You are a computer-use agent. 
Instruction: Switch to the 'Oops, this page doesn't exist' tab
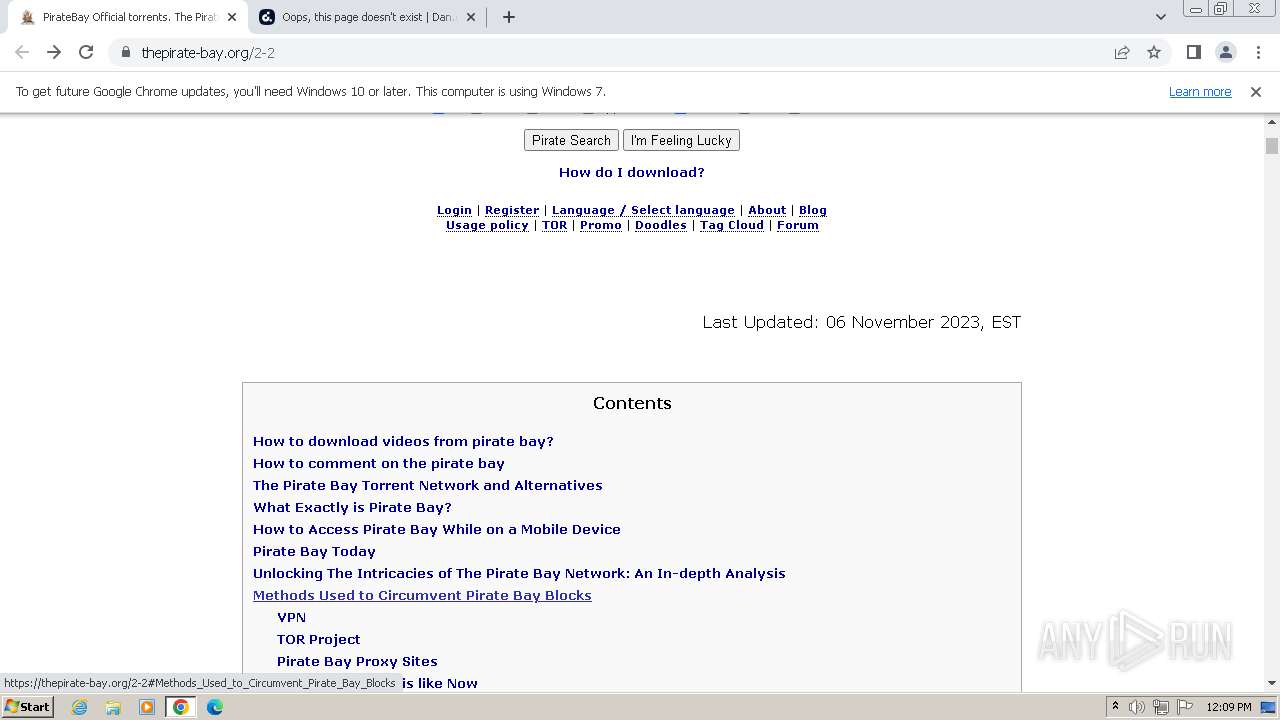367,17
